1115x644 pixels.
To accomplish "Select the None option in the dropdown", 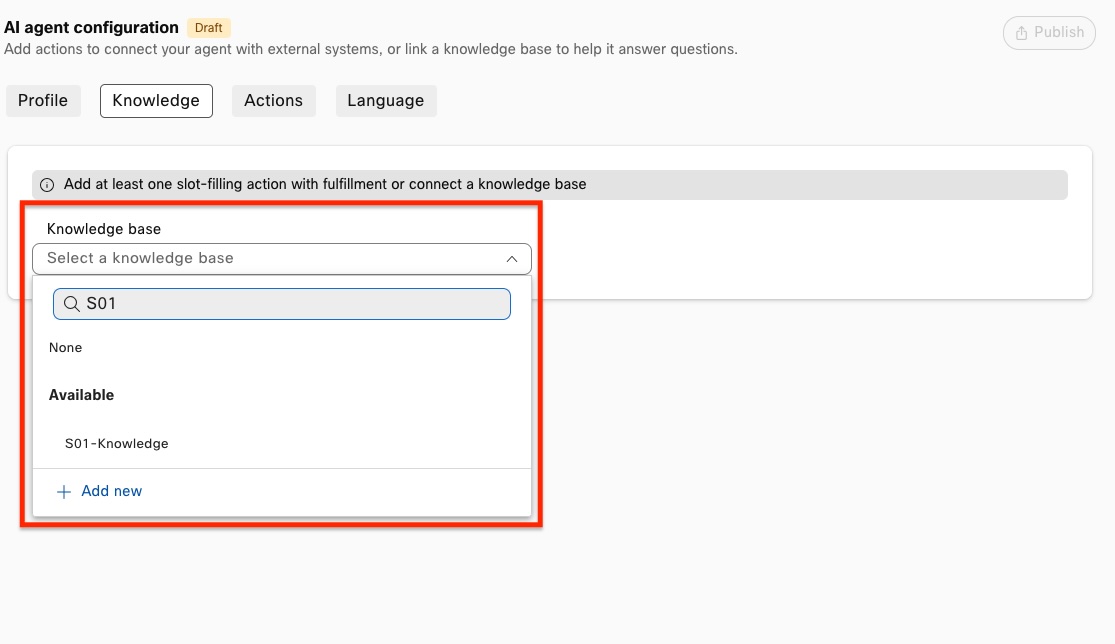I will 66,348.
